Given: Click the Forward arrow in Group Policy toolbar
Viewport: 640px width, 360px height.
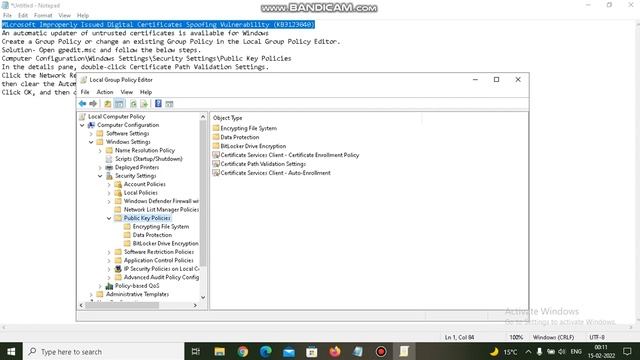Looking at the screenshot, I should 93,104.
